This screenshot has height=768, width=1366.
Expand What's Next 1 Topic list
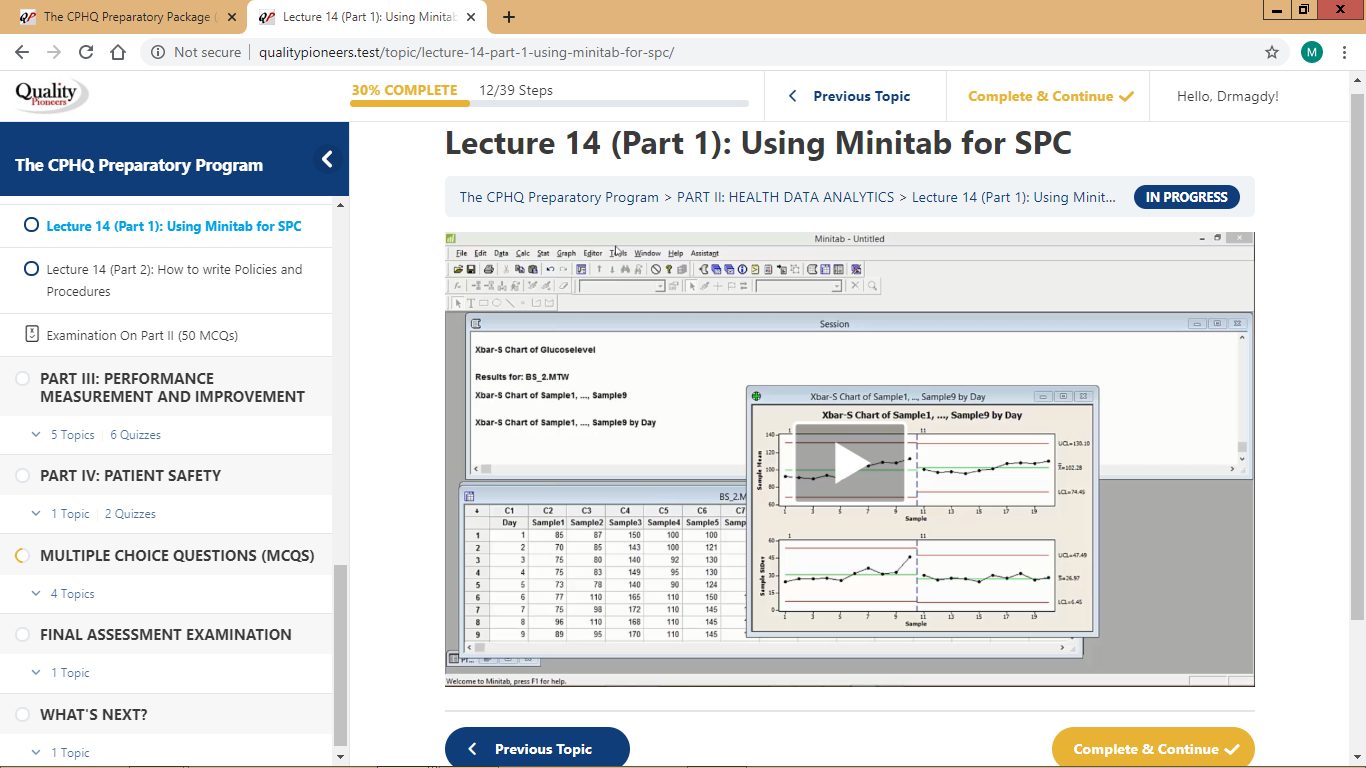click(61, 753)
